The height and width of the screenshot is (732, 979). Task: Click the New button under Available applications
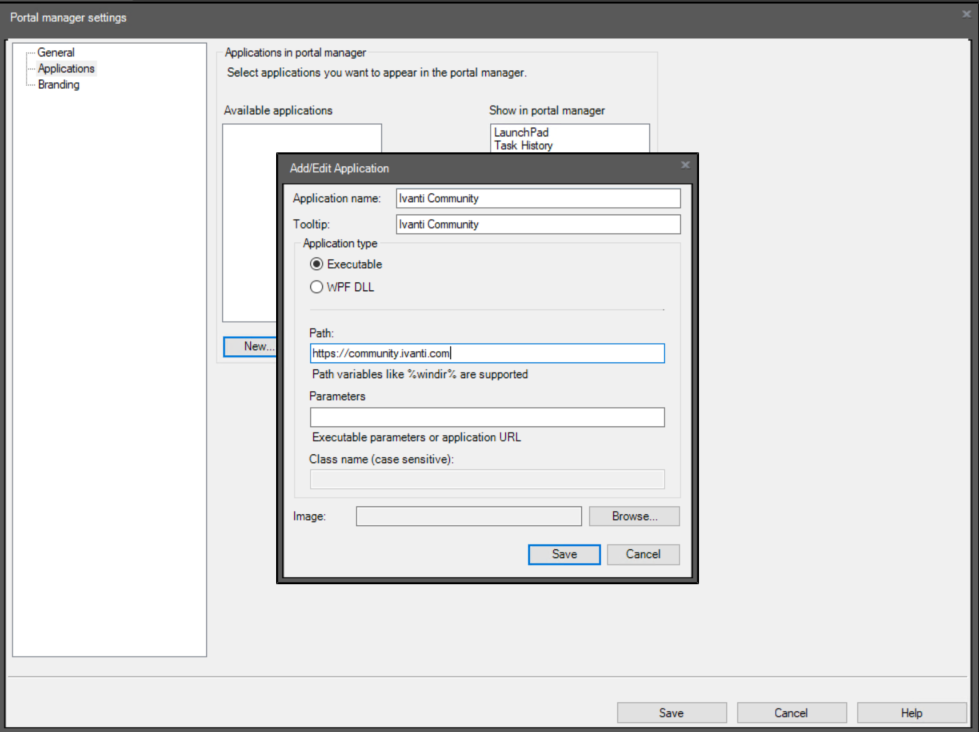[250, 346]
